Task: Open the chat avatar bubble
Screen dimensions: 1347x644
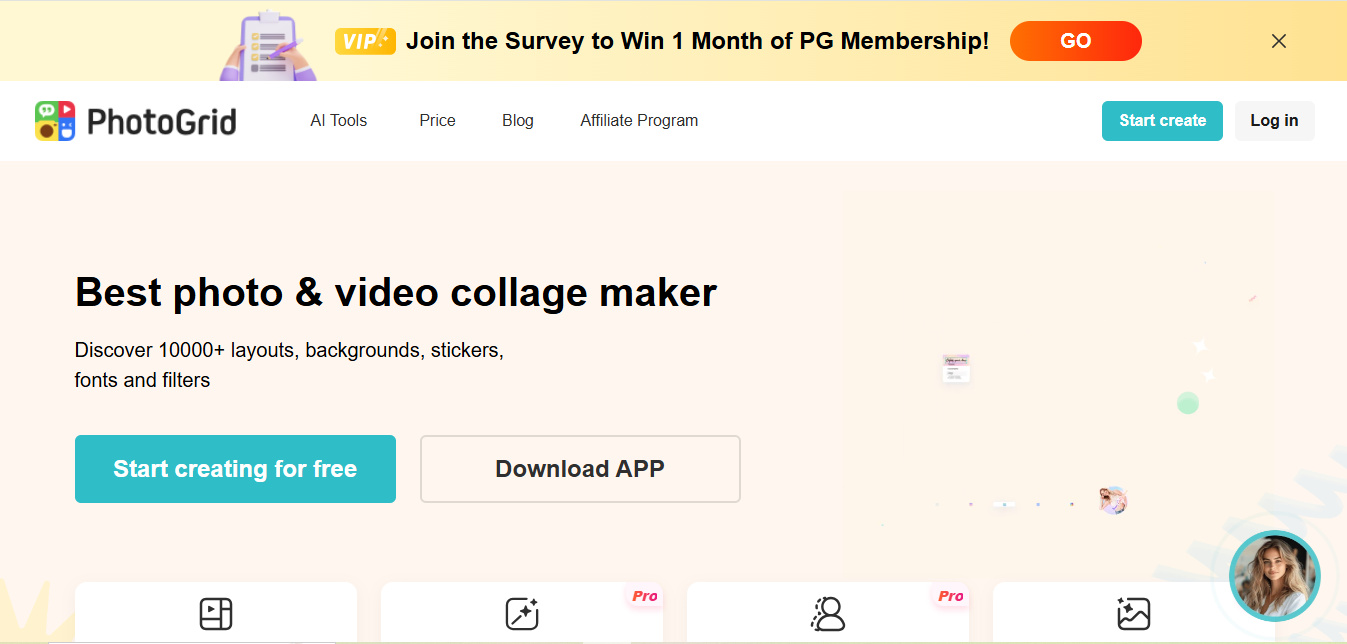Action: coord(1274,576)
